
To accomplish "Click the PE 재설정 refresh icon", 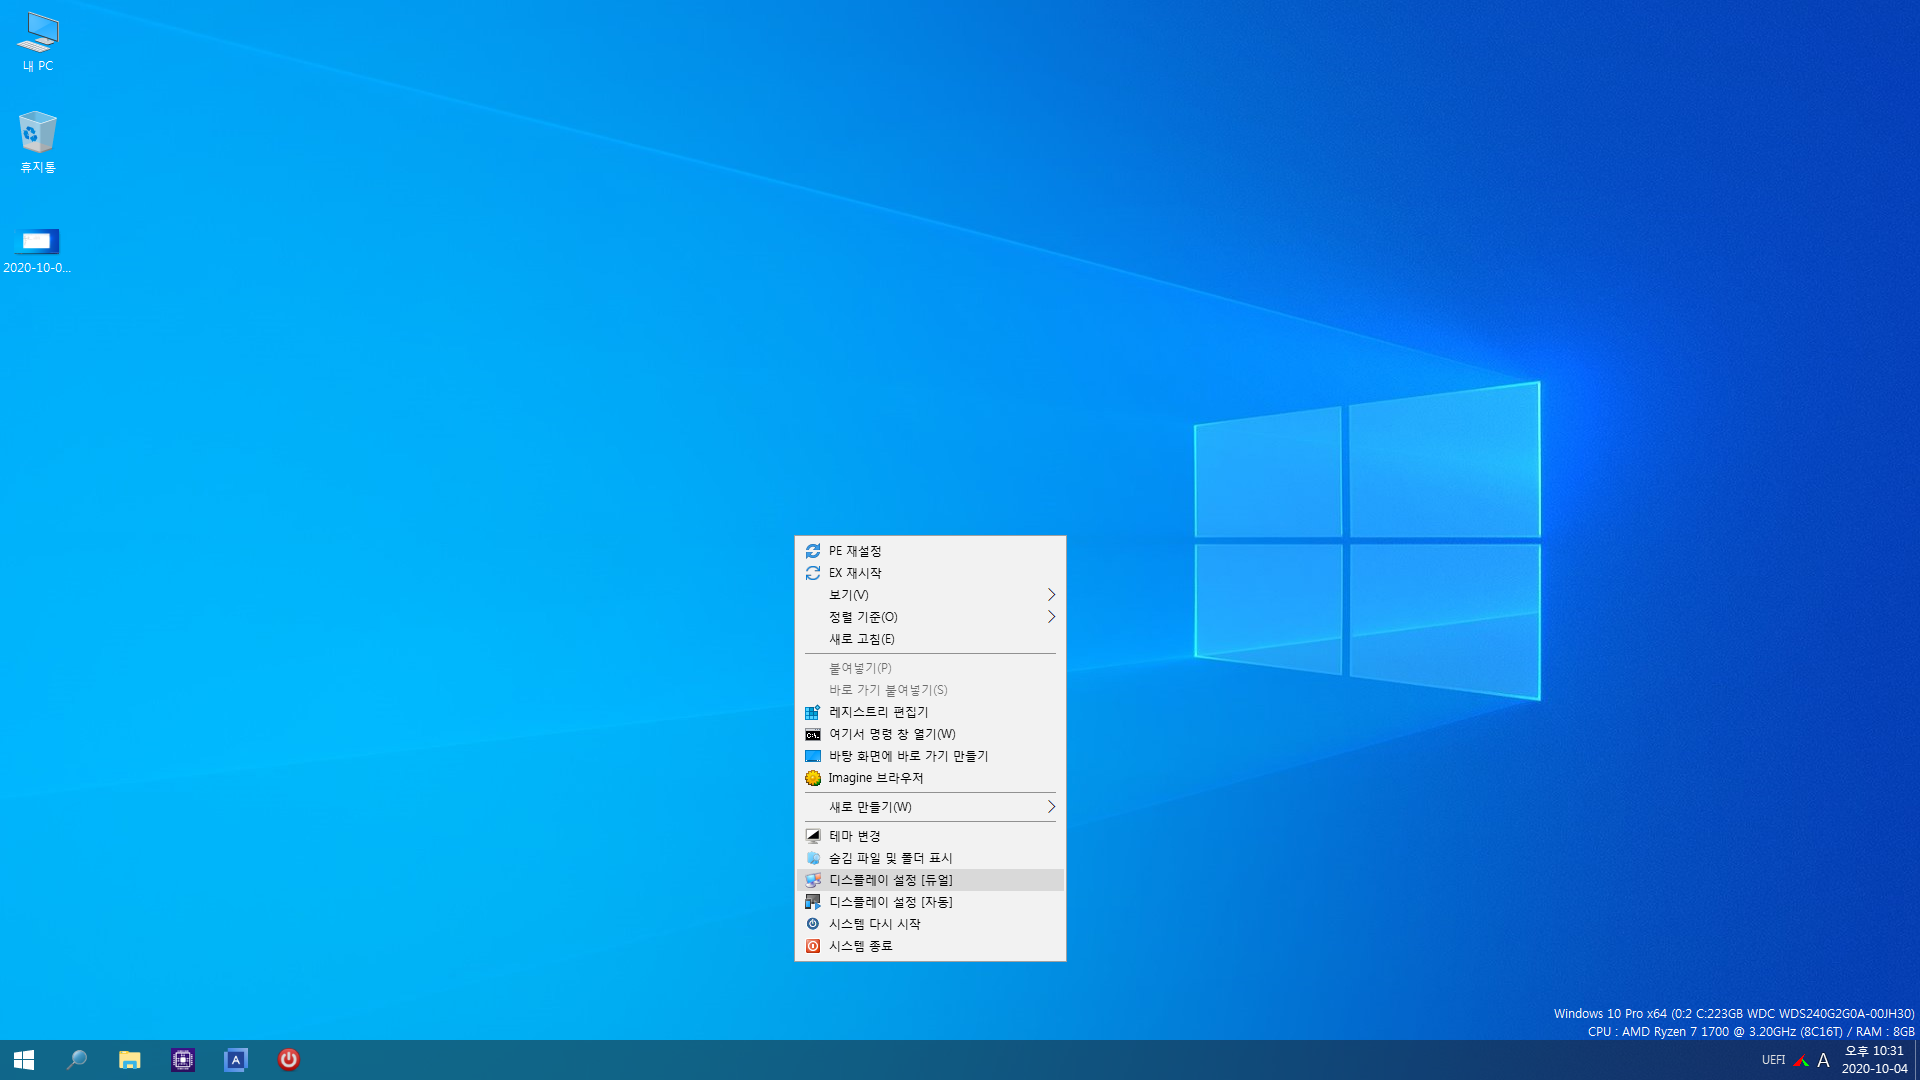I will tap(813, 551).
